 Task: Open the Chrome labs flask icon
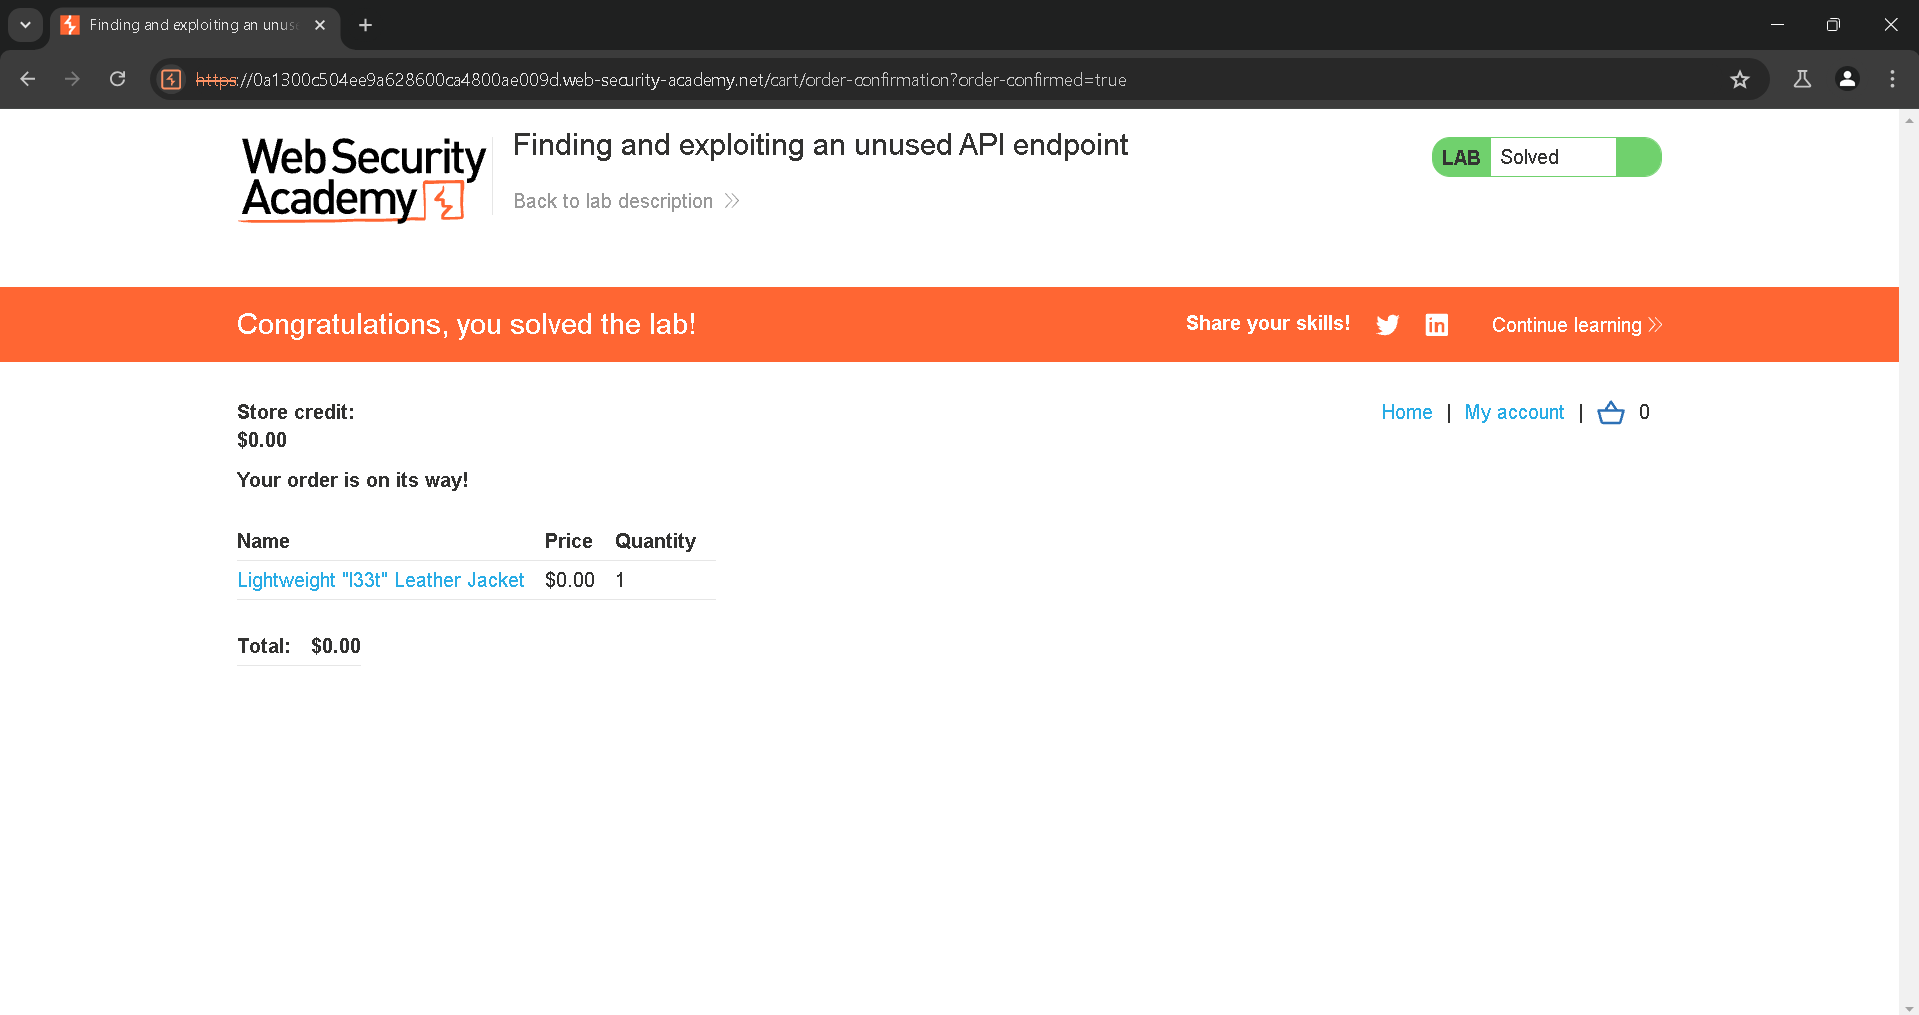pyautogui.click(x=1802, y=80)
